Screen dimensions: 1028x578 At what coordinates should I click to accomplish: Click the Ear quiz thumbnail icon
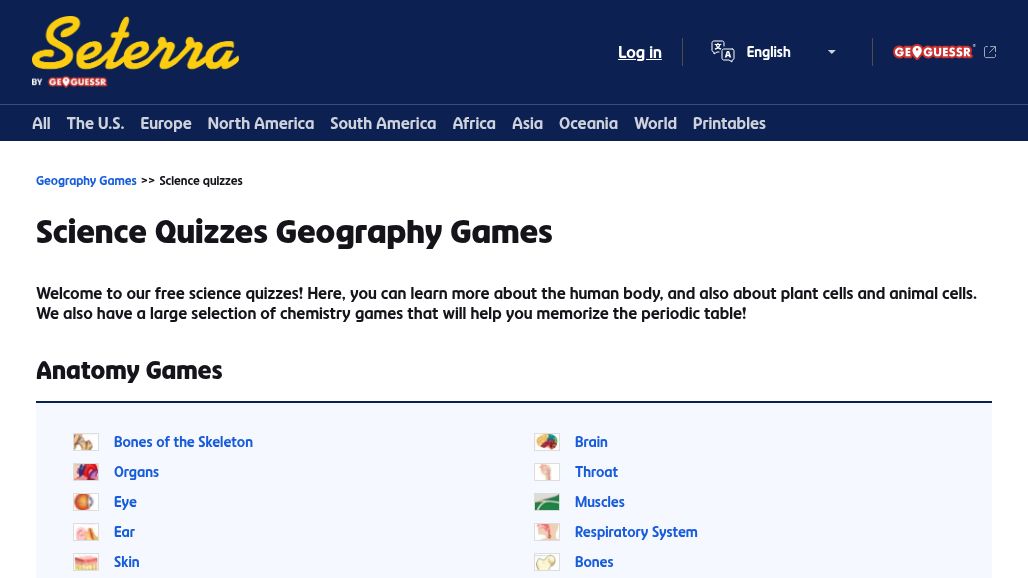(x=86, y=532)
